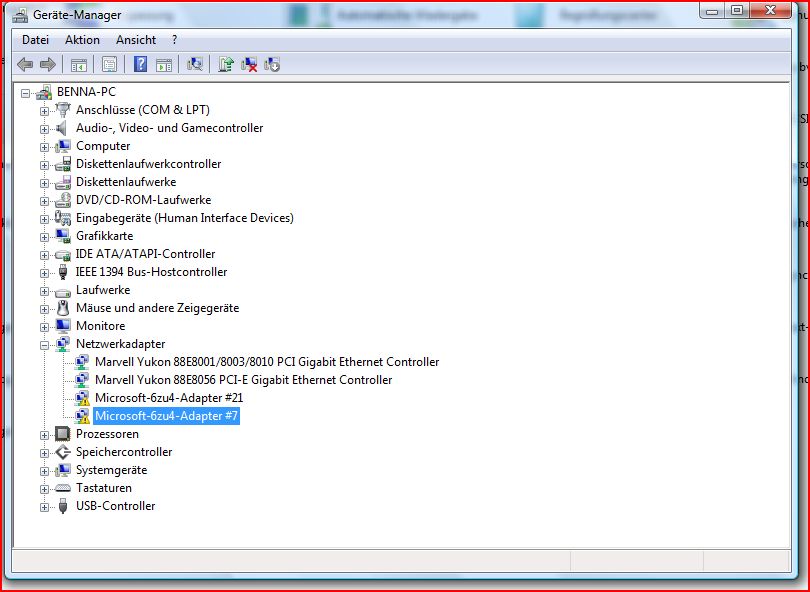
Task: Expand the Systemgeräte category
Action: tap(44, 471)
